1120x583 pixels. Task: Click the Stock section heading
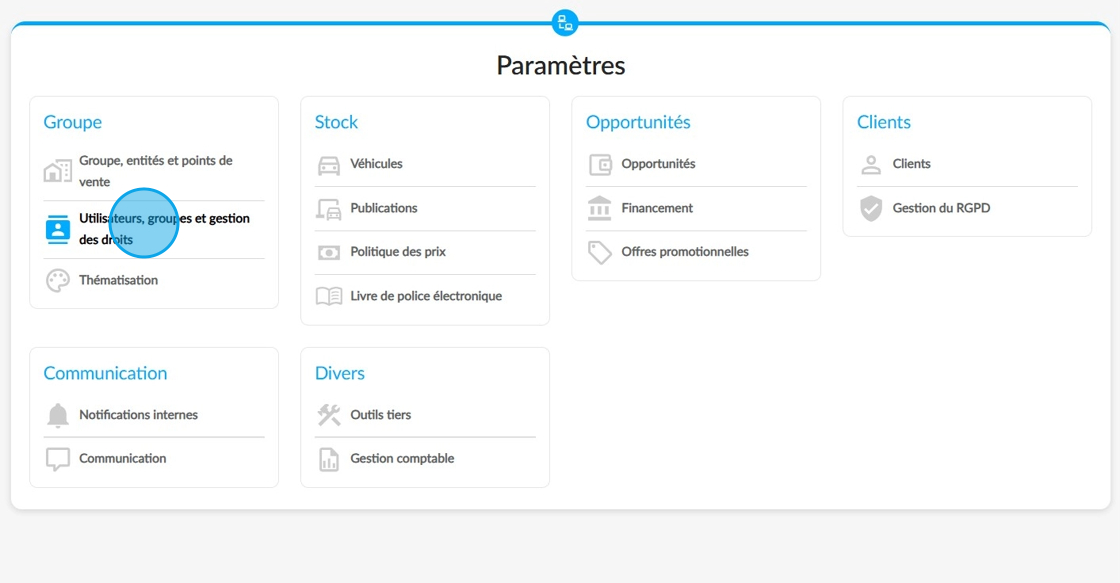(336, 122)
